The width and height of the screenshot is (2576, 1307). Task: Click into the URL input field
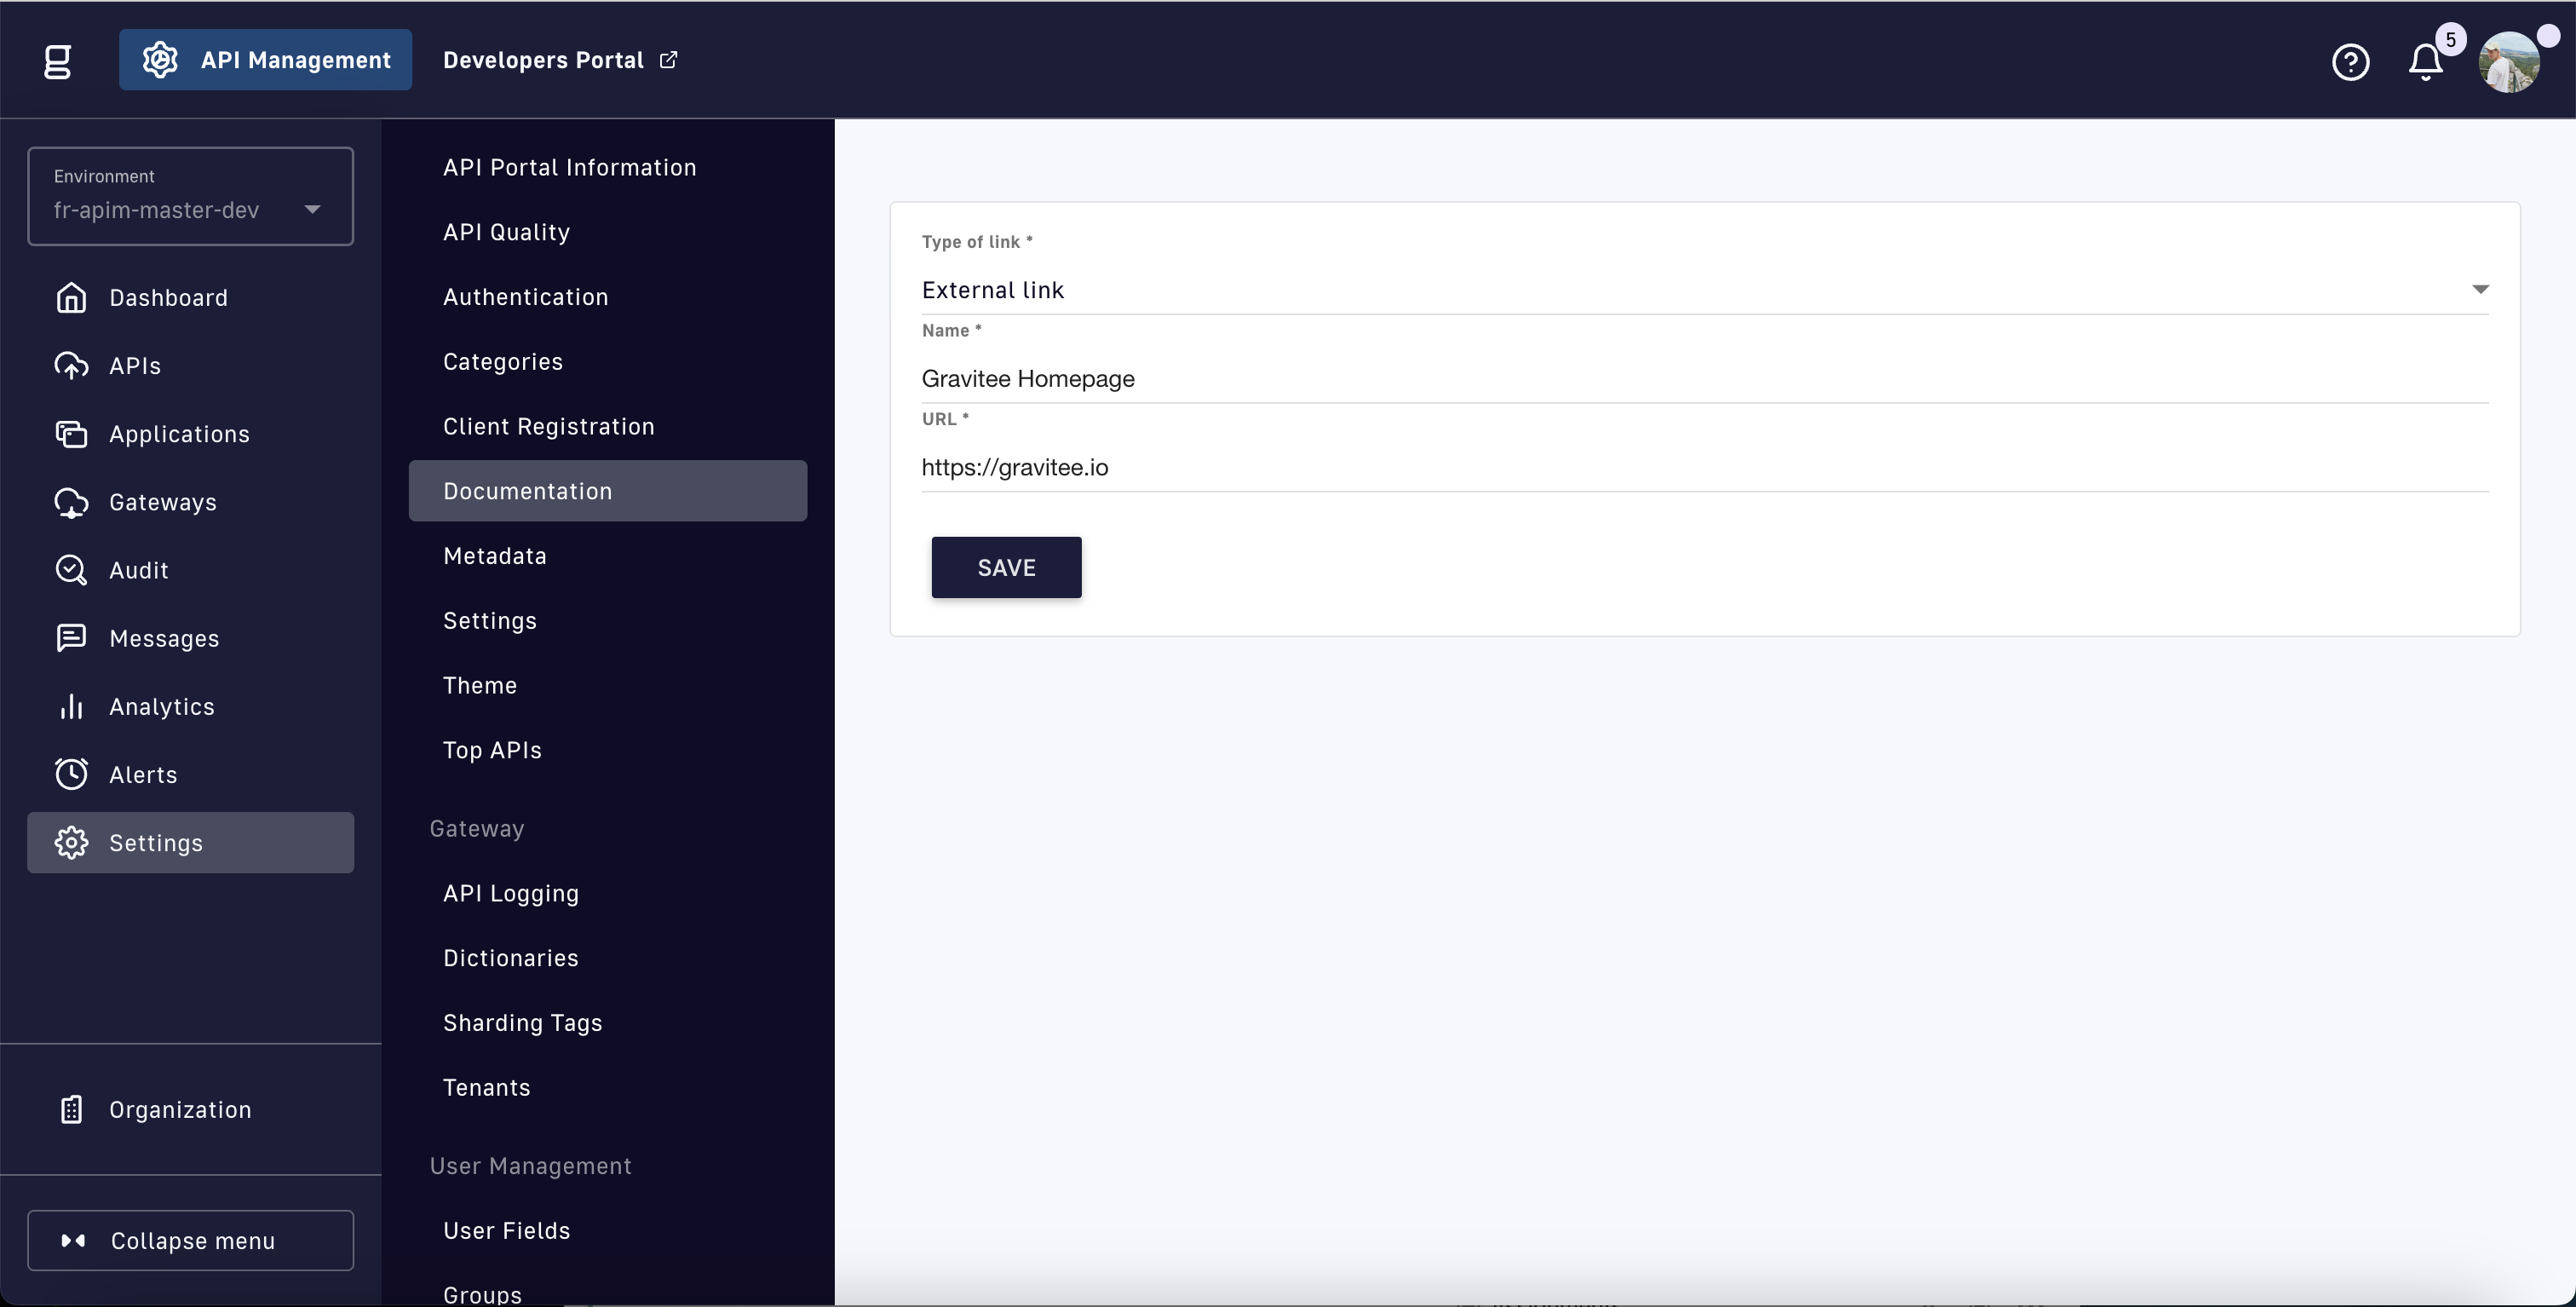tap(1704, 467)
